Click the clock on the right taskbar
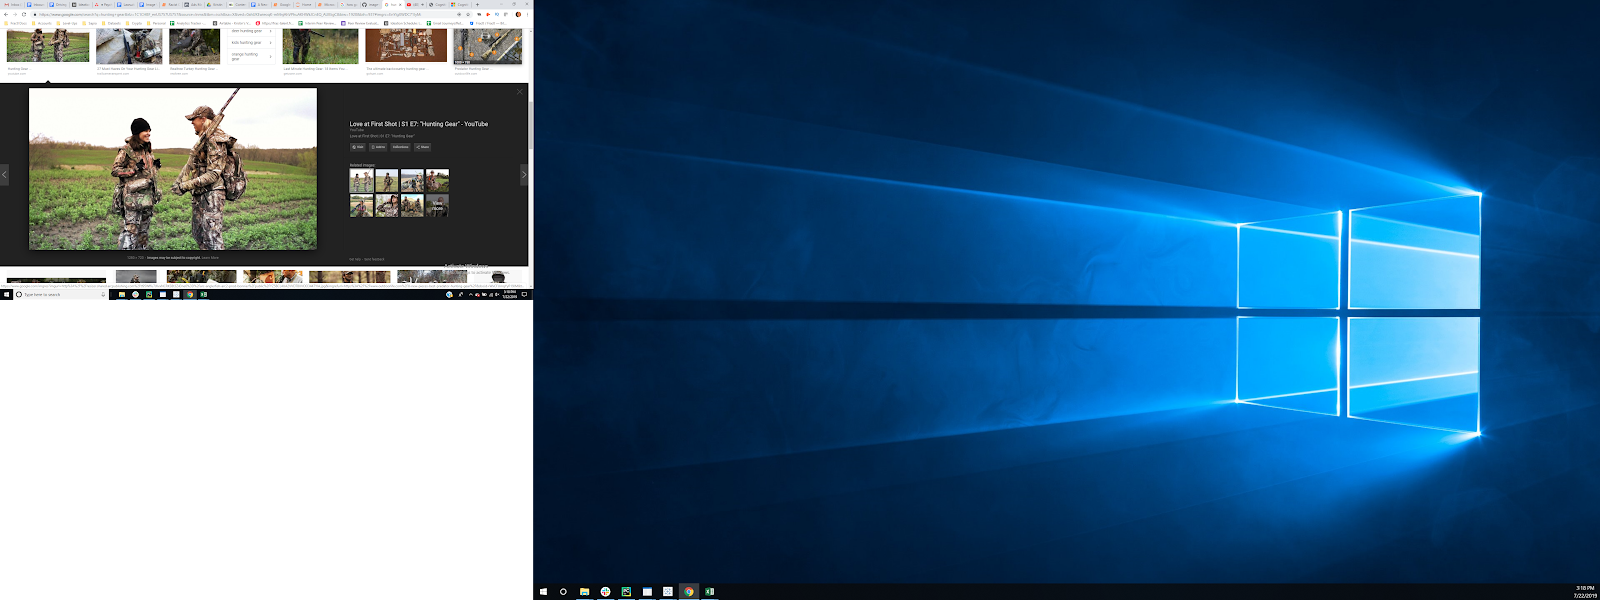Image resolution: width=1600 pixels, height=600 pixels. click(x=1584, y=592)
